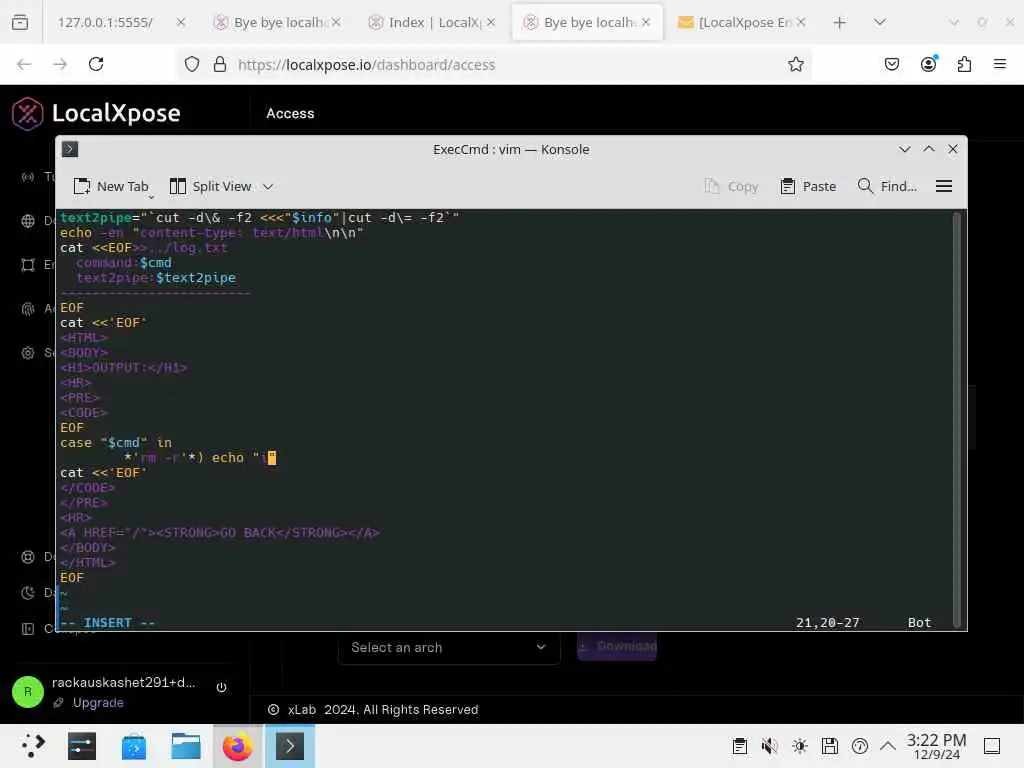Expand the Split View dropdown arrow
The image size is (1024, 768).
coord(268,187)
